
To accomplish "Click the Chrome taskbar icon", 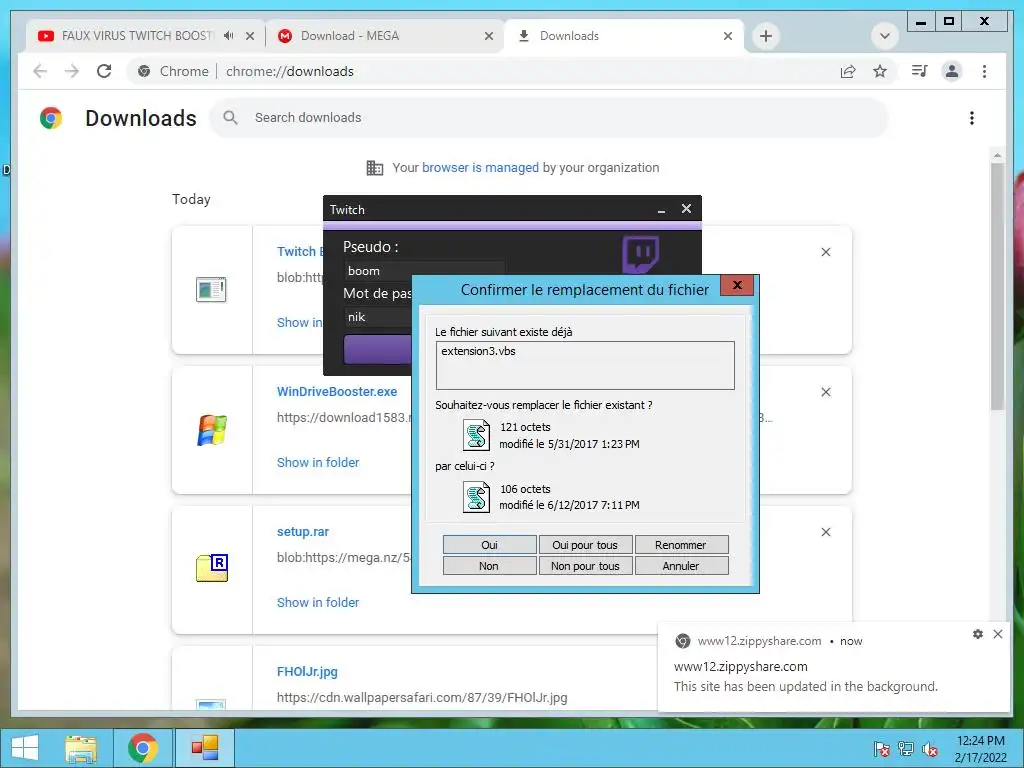I will click(x=143, y=748).
